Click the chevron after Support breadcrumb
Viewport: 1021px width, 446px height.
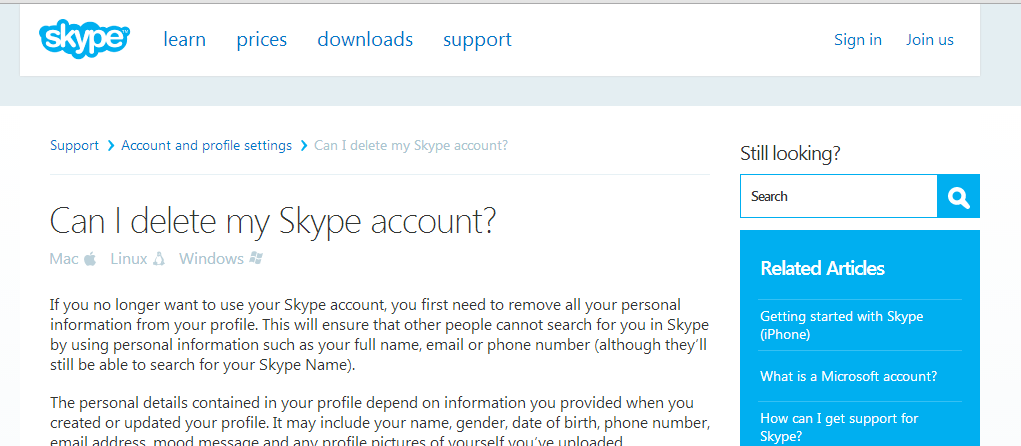(110, 146)
